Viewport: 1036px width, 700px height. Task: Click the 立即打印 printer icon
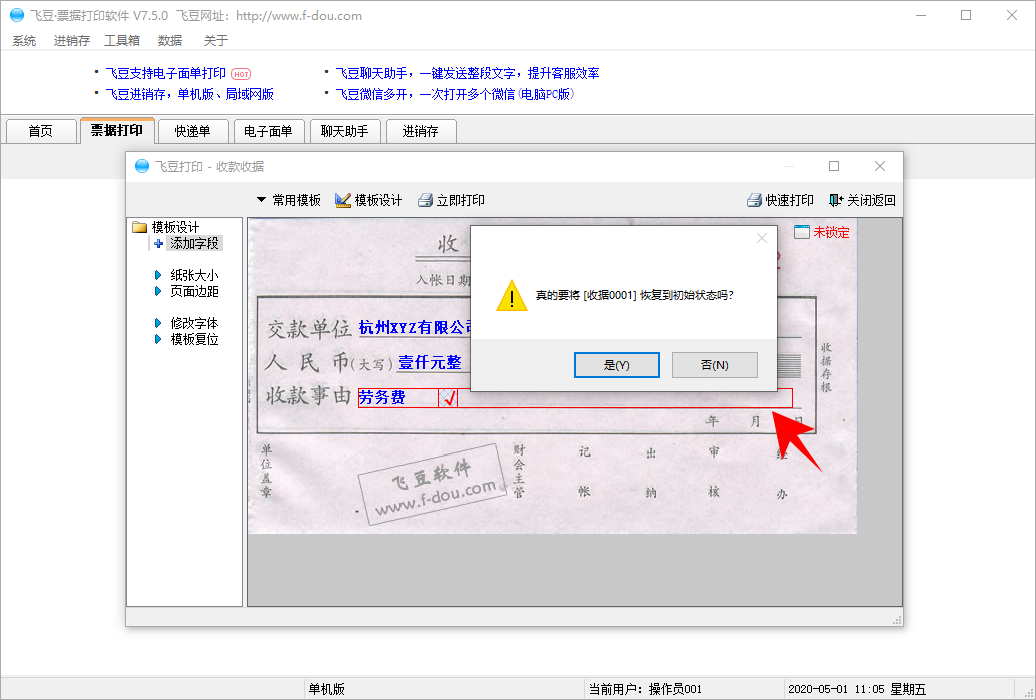coord(425,200)
